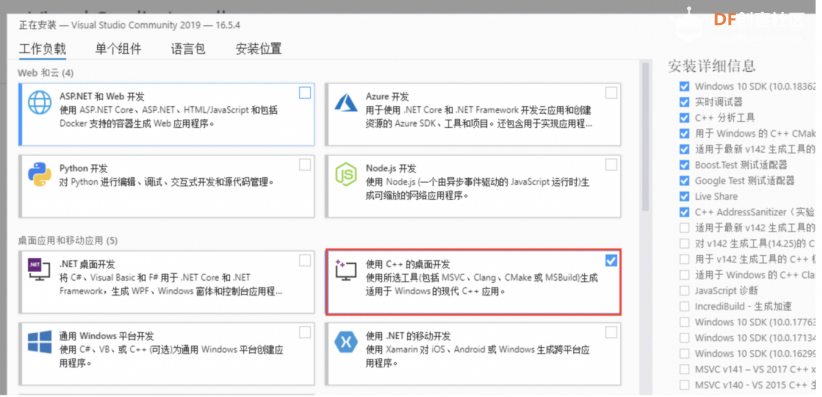Check Windows 10 SDK (10.0.17763) component
Screen dimensions: 822x397
(x=684, y=322)
